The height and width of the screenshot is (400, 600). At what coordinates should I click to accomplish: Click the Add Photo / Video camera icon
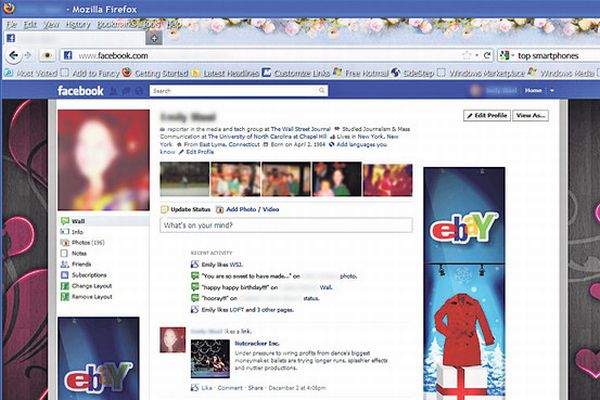pos(220,209)
